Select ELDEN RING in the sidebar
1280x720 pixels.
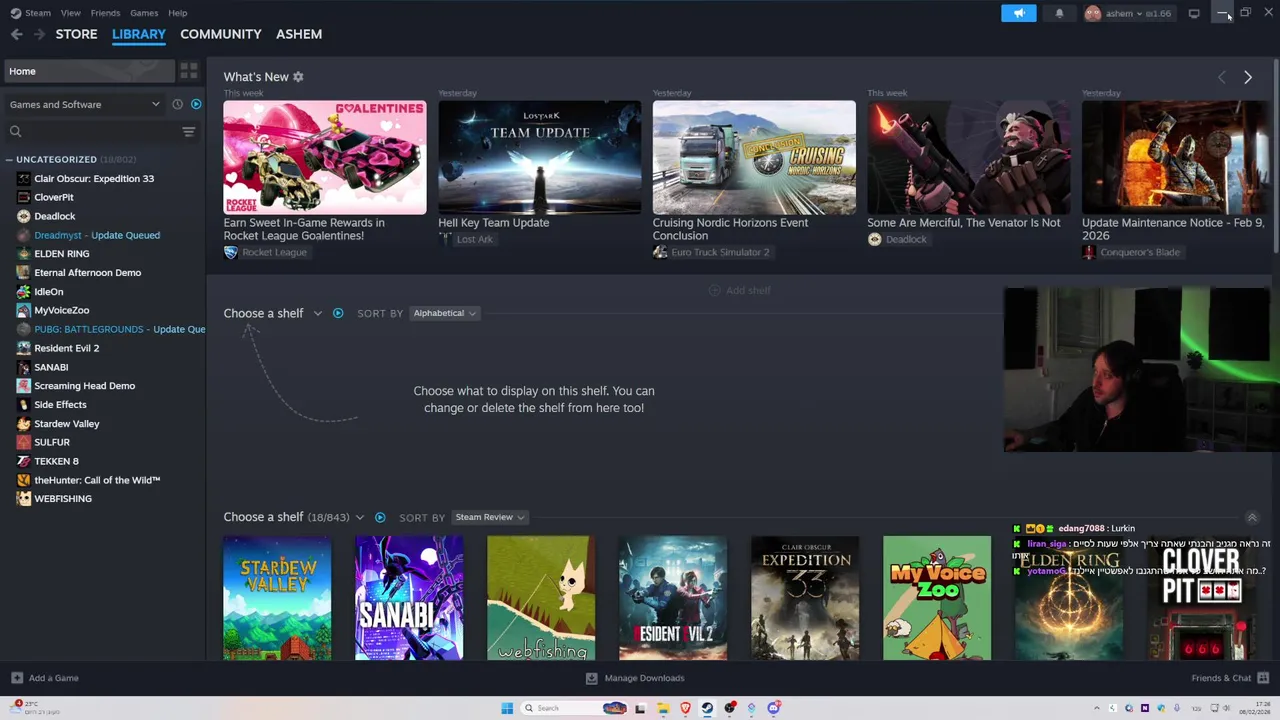click(x=62, y=254)
